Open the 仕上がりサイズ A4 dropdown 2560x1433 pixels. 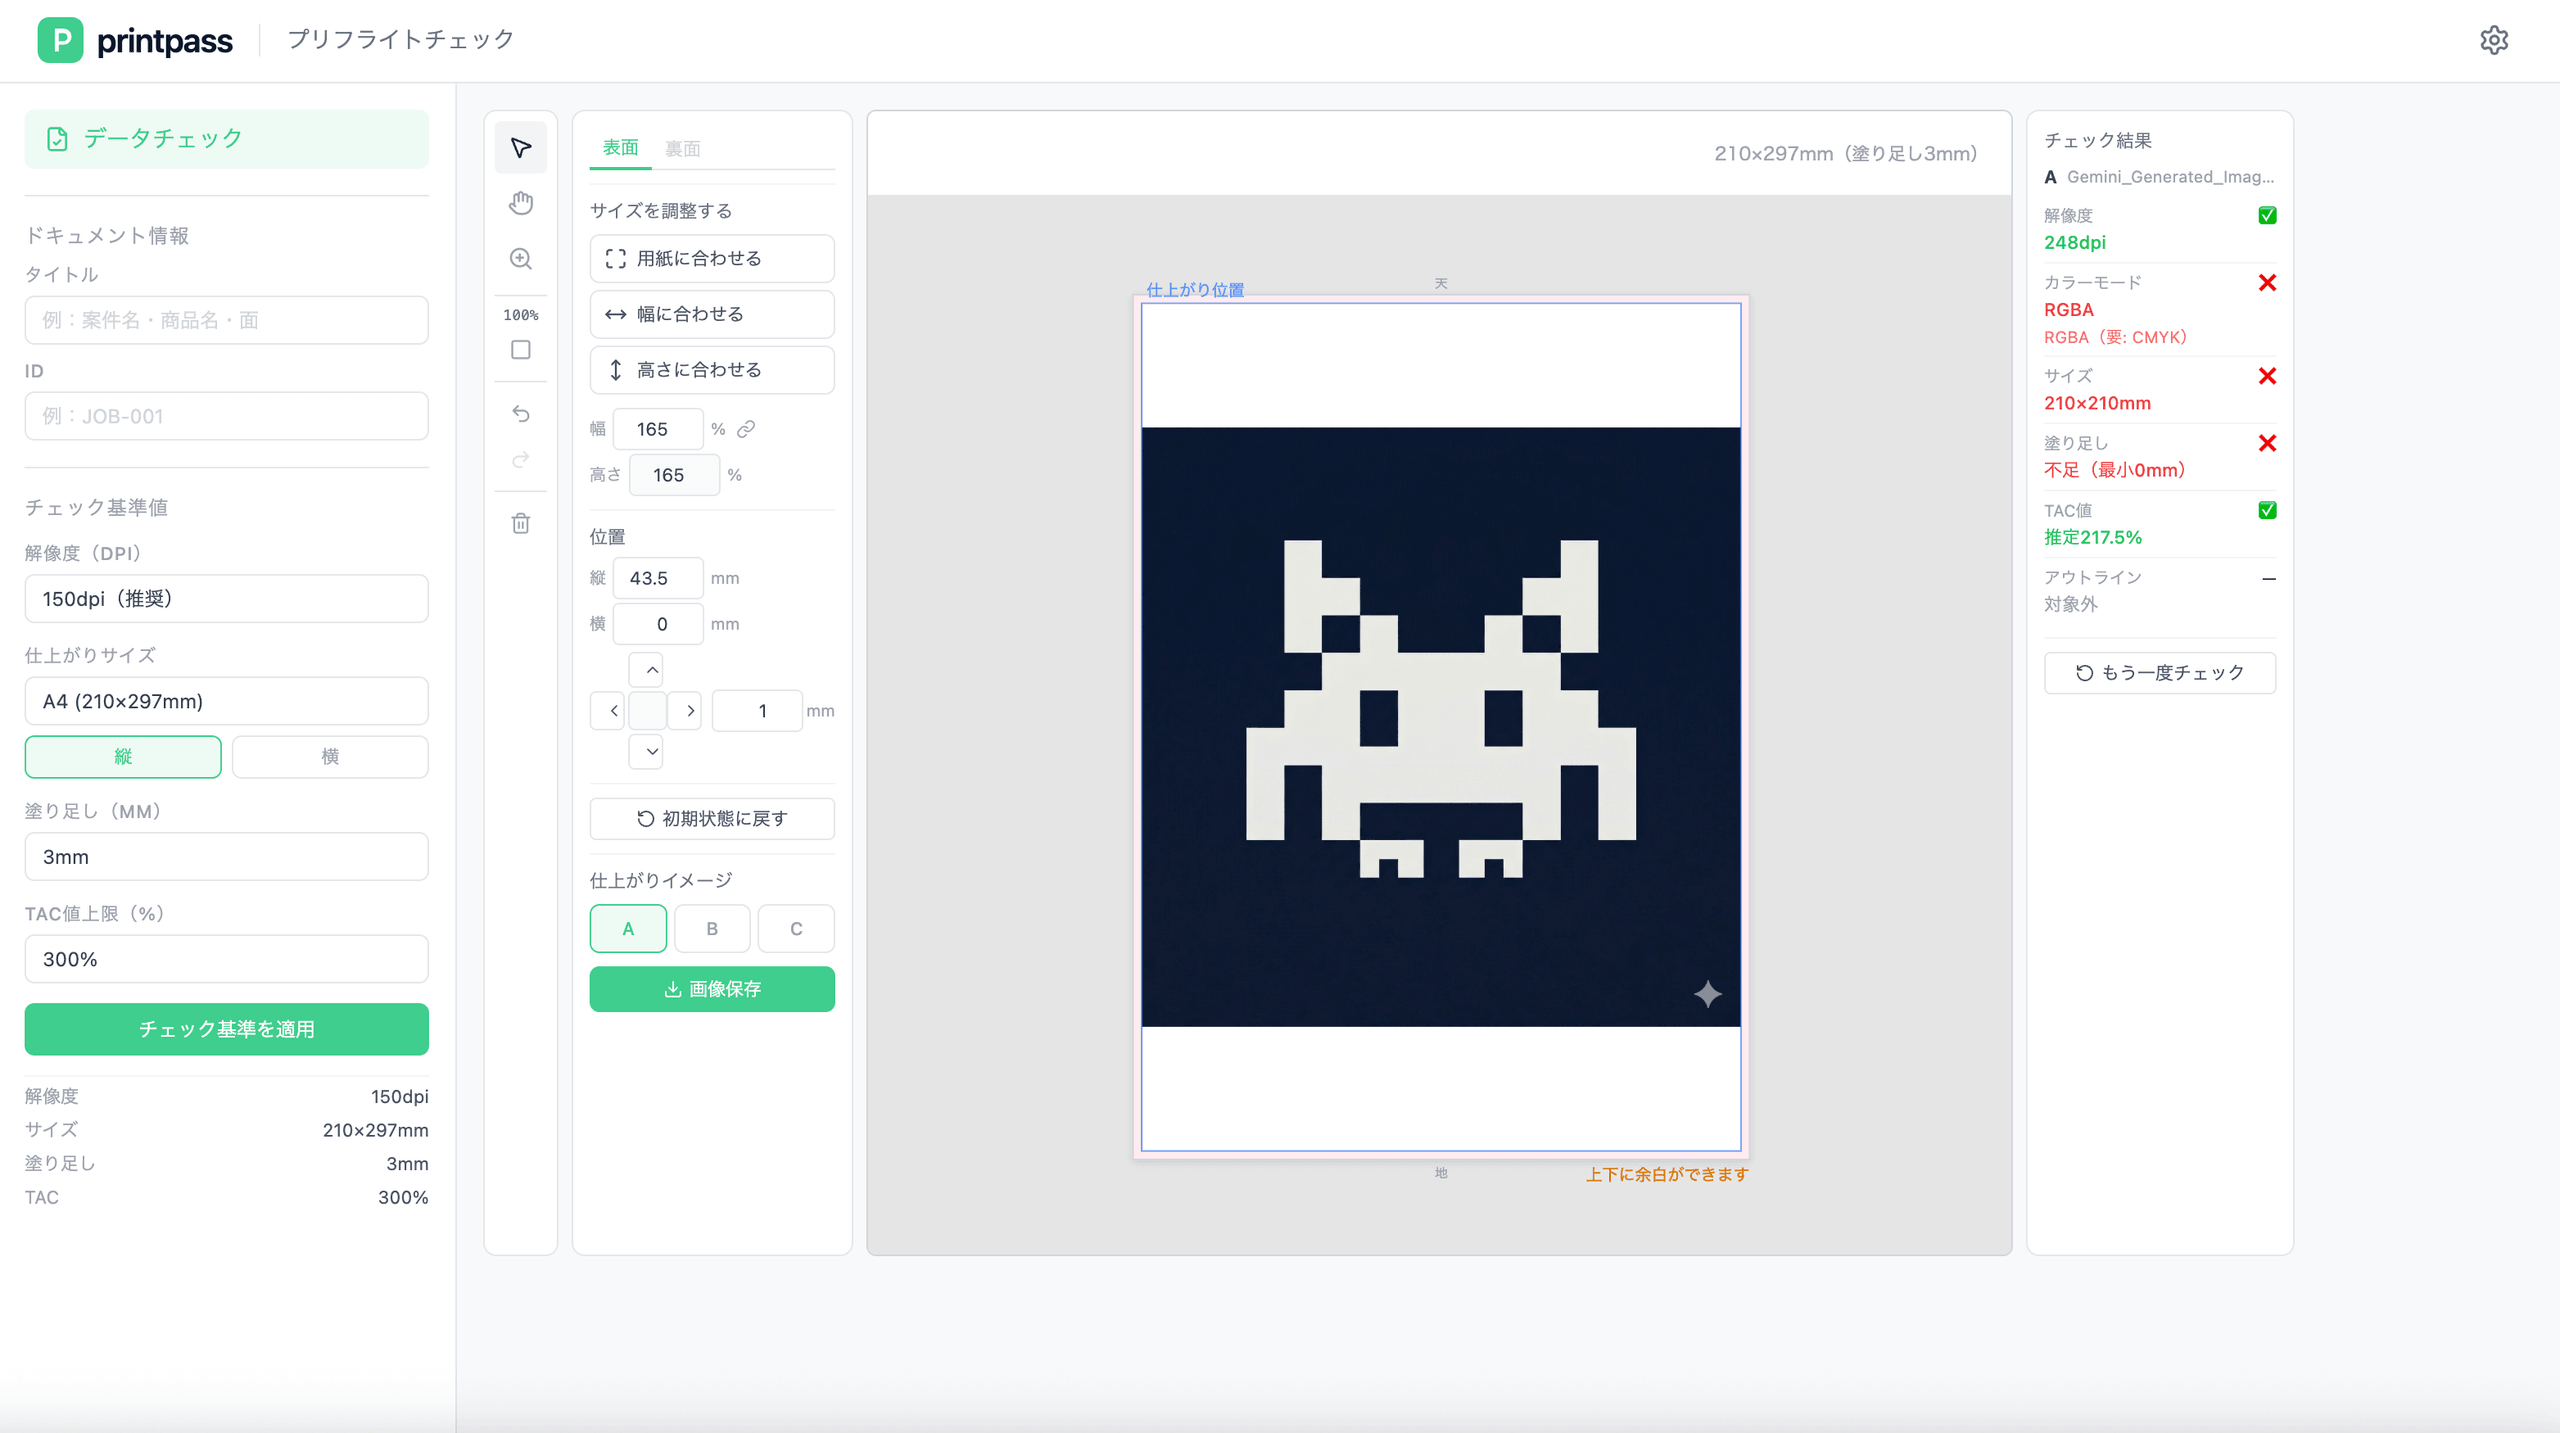(x=227, y=701)
